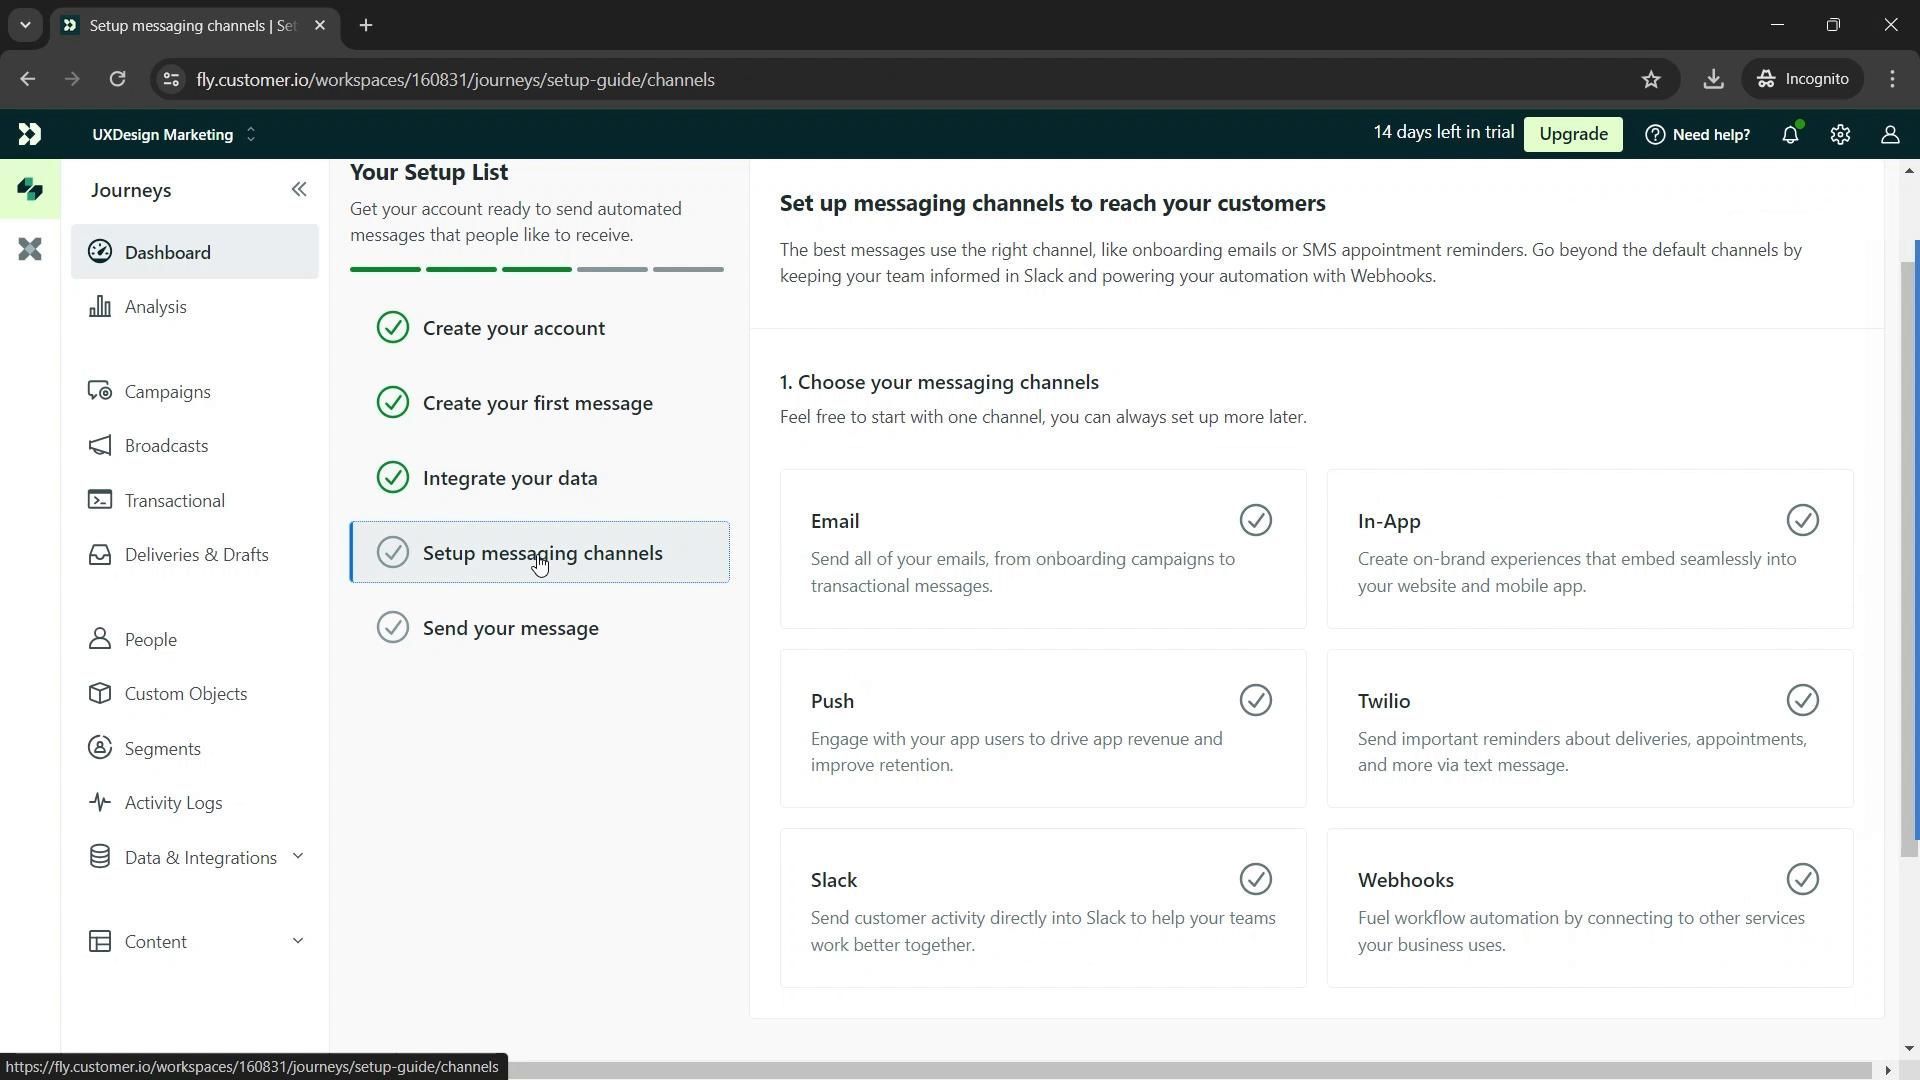Expand the Data & Integrations menu
1920x1080 pixels.
297,857
